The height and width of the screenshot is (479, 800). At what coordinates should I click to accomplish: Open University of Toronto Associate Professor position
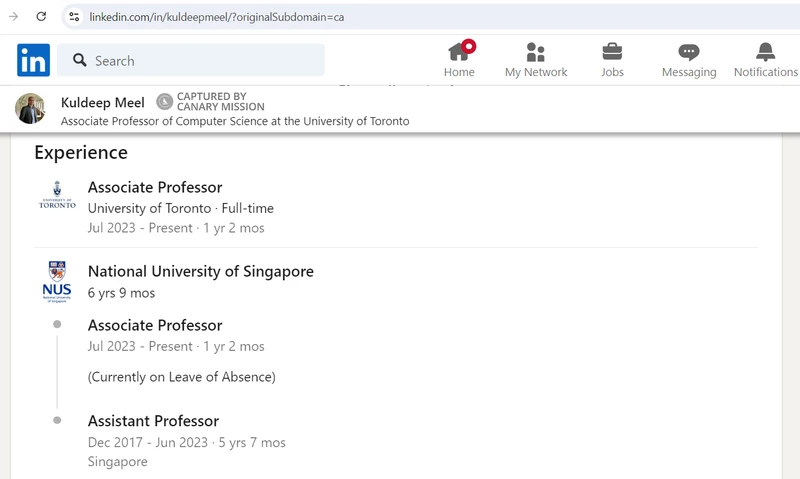[x=155, y=187]
